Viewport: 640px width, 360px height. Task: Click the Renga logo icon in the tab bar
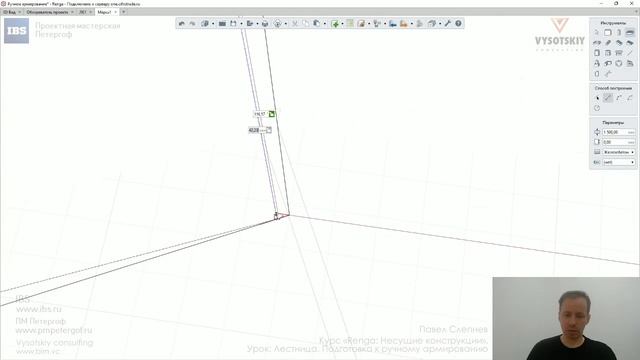[x=6, y=12]
